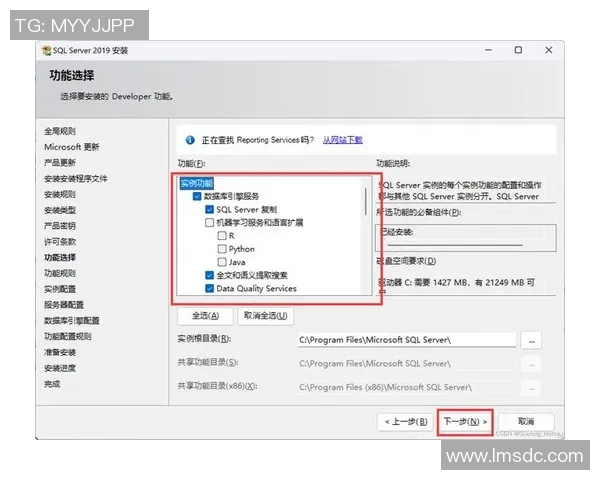Click the 取消全选(U) deselect-all button
Viewport: 600px width, 480px height.
pyautogui.click(x=266, y=316)
